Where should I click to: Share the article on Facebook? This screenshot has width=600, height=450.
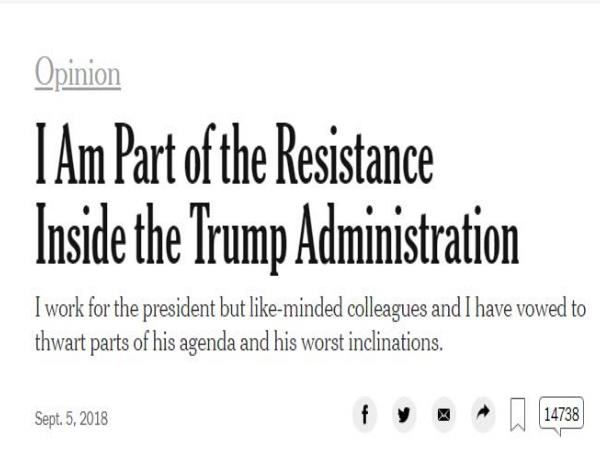[367, 413]
